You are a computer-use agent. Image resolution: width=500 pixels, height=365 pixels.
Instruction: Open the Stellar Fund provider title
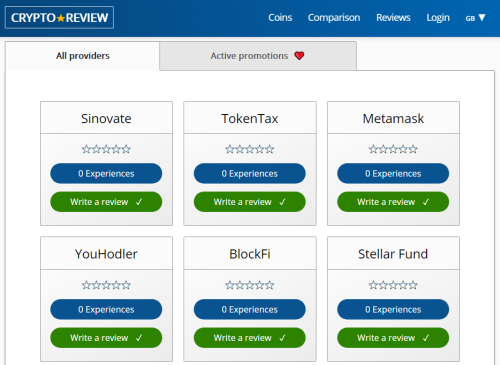point(393,254)
